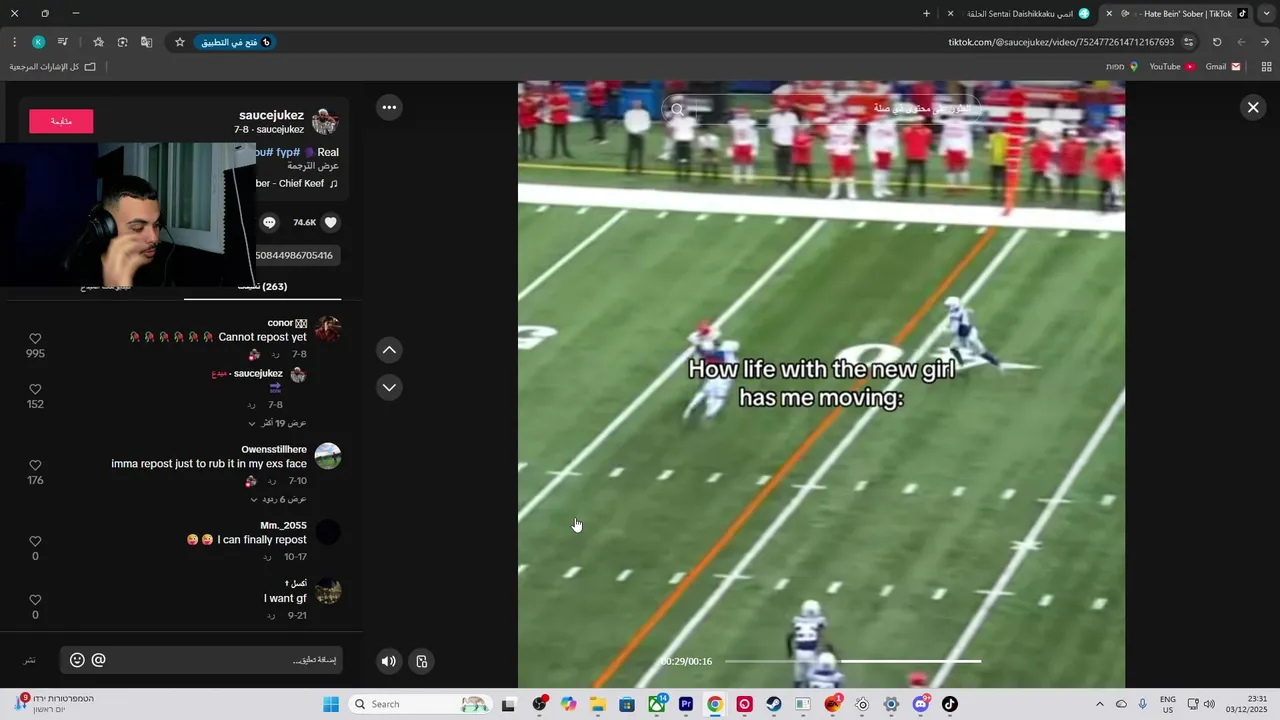
Task: Click the TikTok URL in address bar
Action: [x=1061, y=42]
